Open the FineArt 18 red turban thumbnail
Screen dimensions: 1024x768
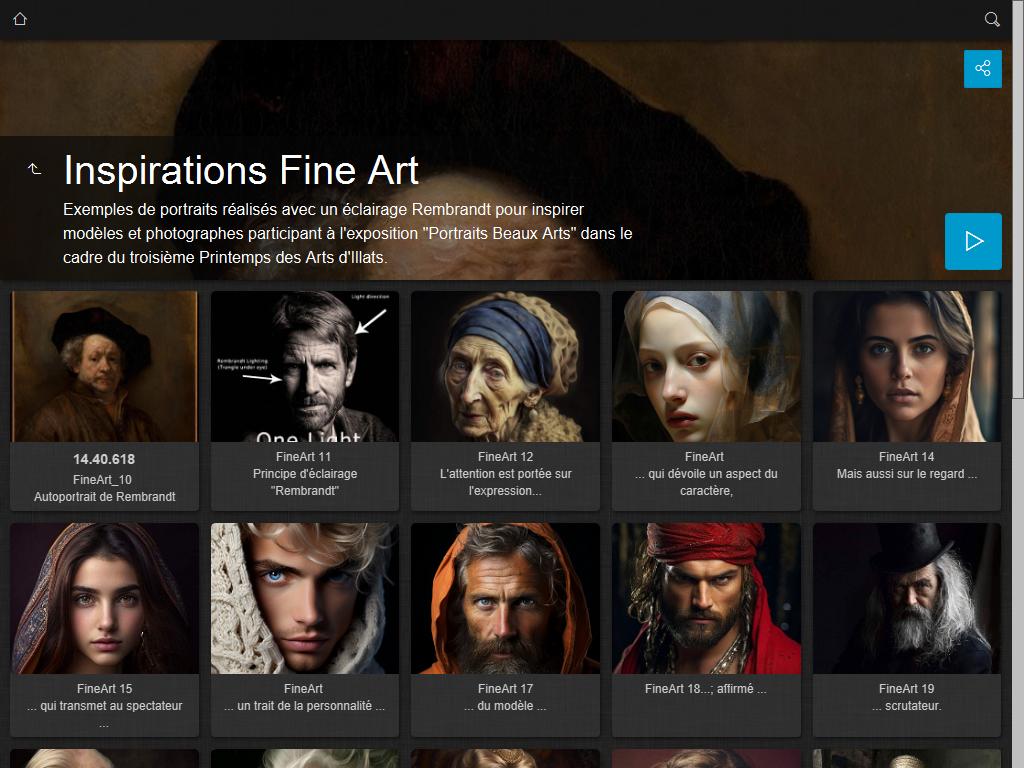[706, 598]
